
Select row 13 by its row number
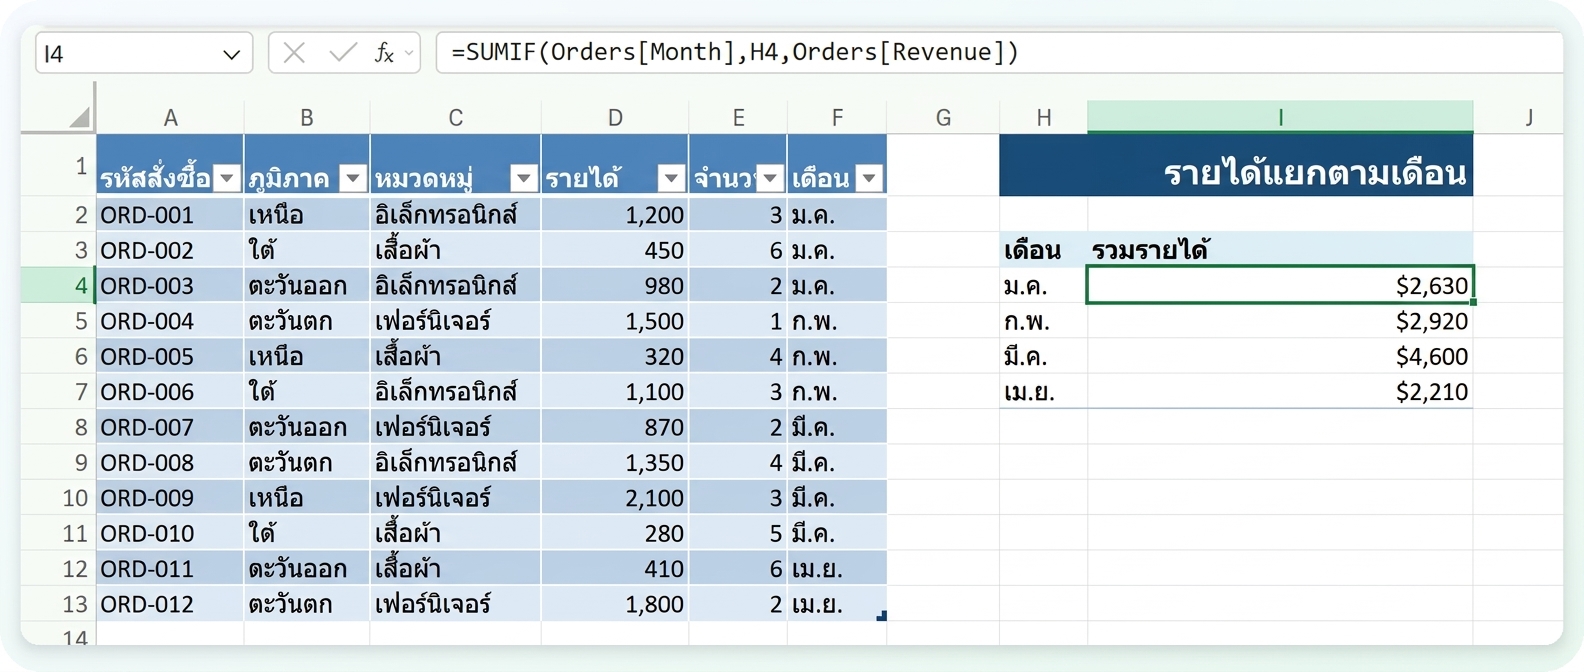coord(58,604)
